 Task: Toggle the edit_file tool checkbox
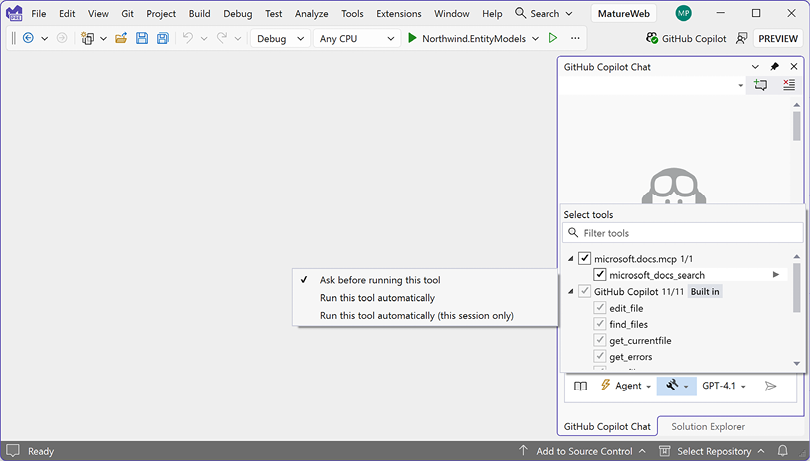click(600, 308)
